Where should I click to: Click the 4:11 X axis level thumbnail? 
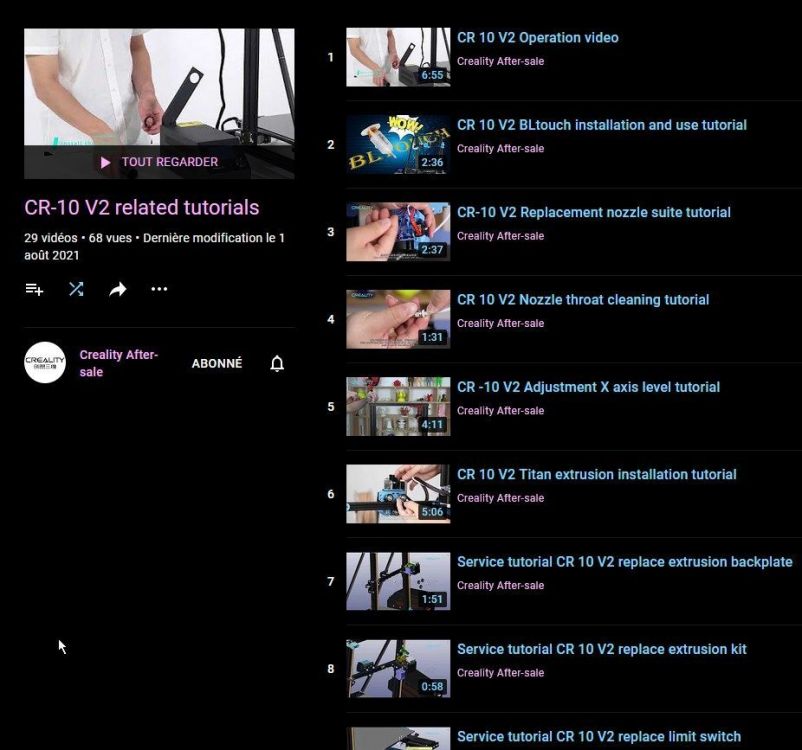pyautogui.click(x=398, y=407)
